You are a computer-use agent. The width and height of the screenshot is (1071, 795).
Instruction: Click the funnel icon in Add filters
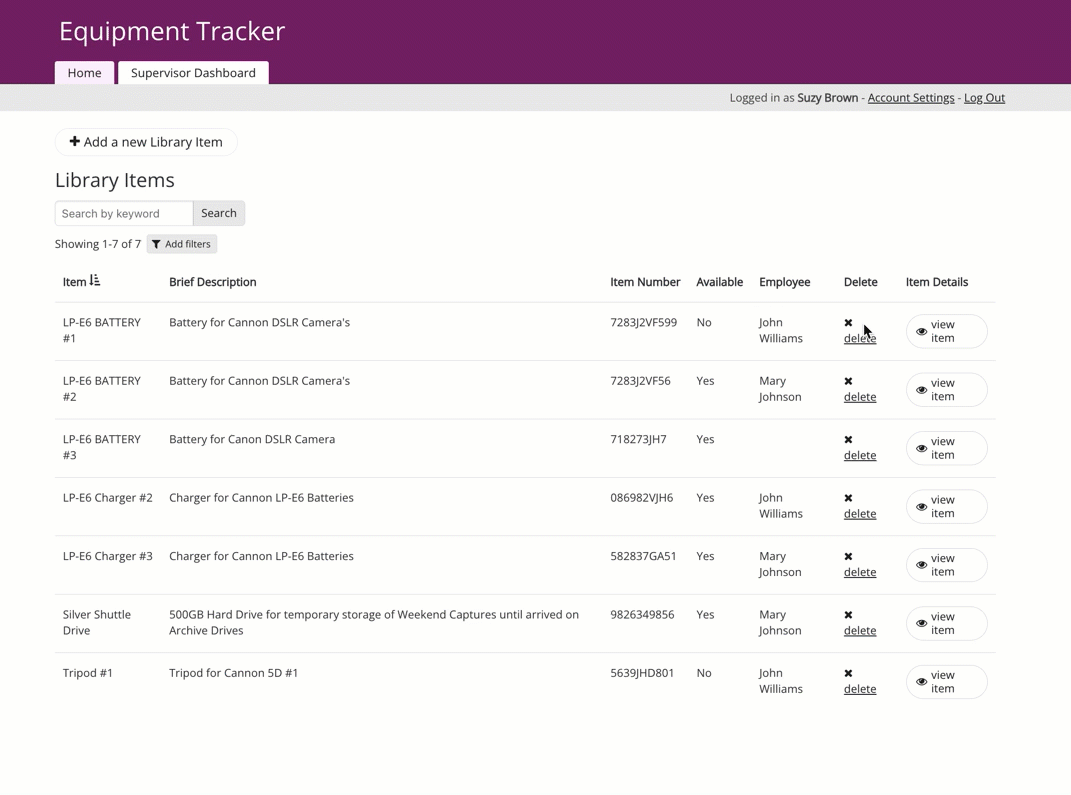coord(156,244)
